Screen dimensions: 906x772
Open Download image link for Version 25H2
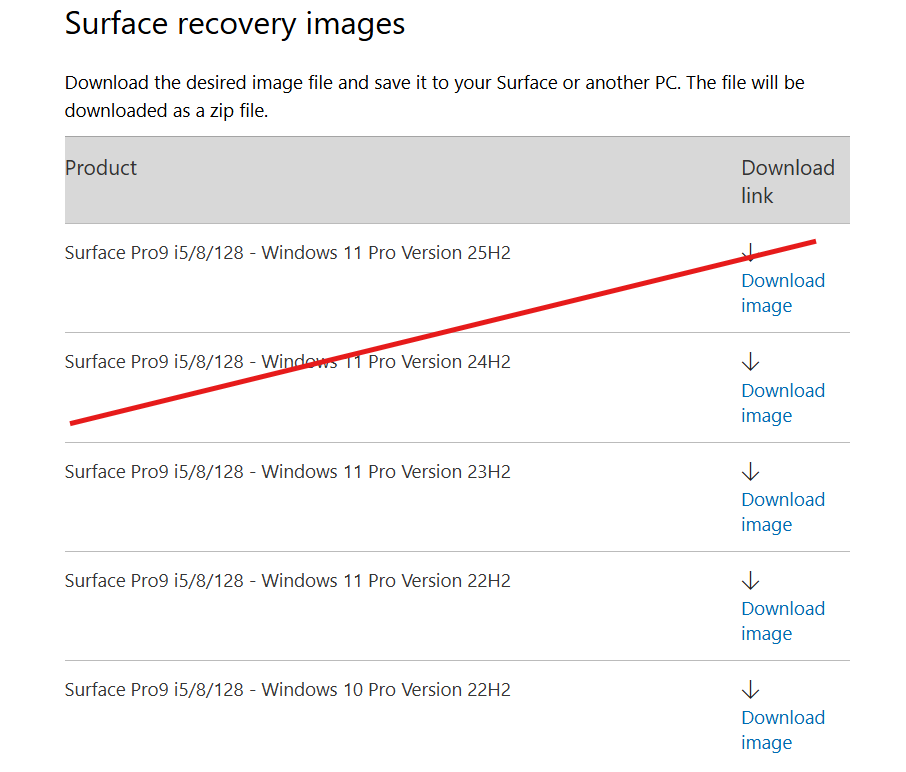point(783,293)
